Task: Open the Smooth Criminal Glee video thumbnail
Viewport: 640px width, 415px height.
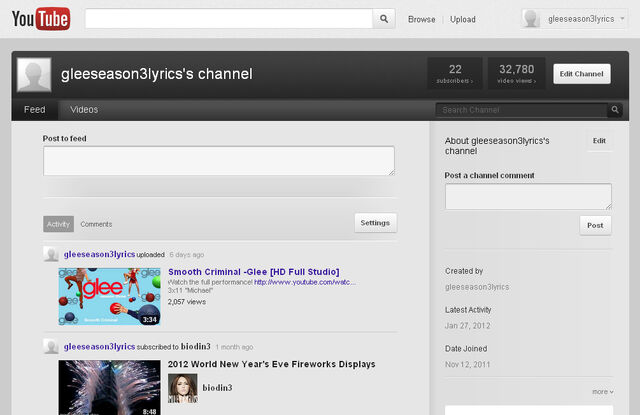Action: [109, 296]
